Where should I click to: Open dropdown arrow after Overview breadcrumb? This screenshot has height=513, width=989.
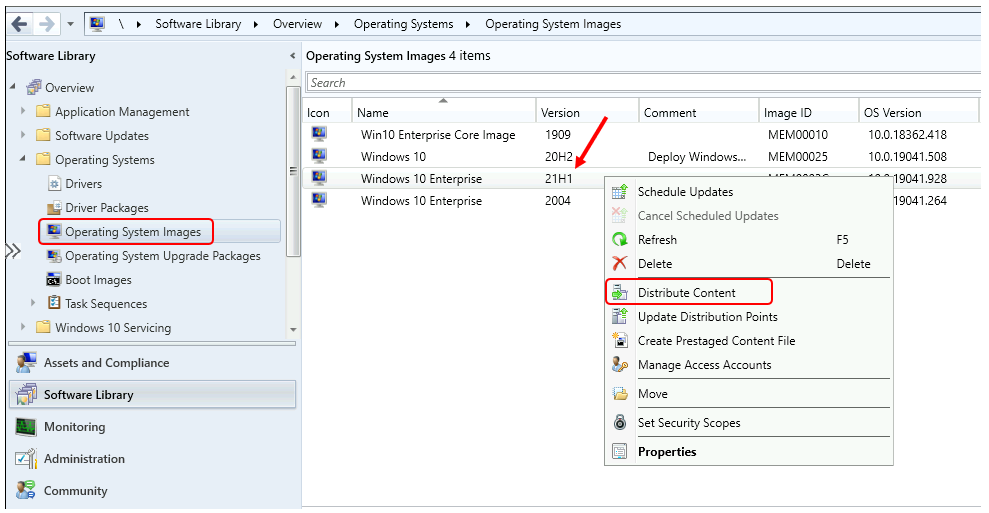(337, 25)
